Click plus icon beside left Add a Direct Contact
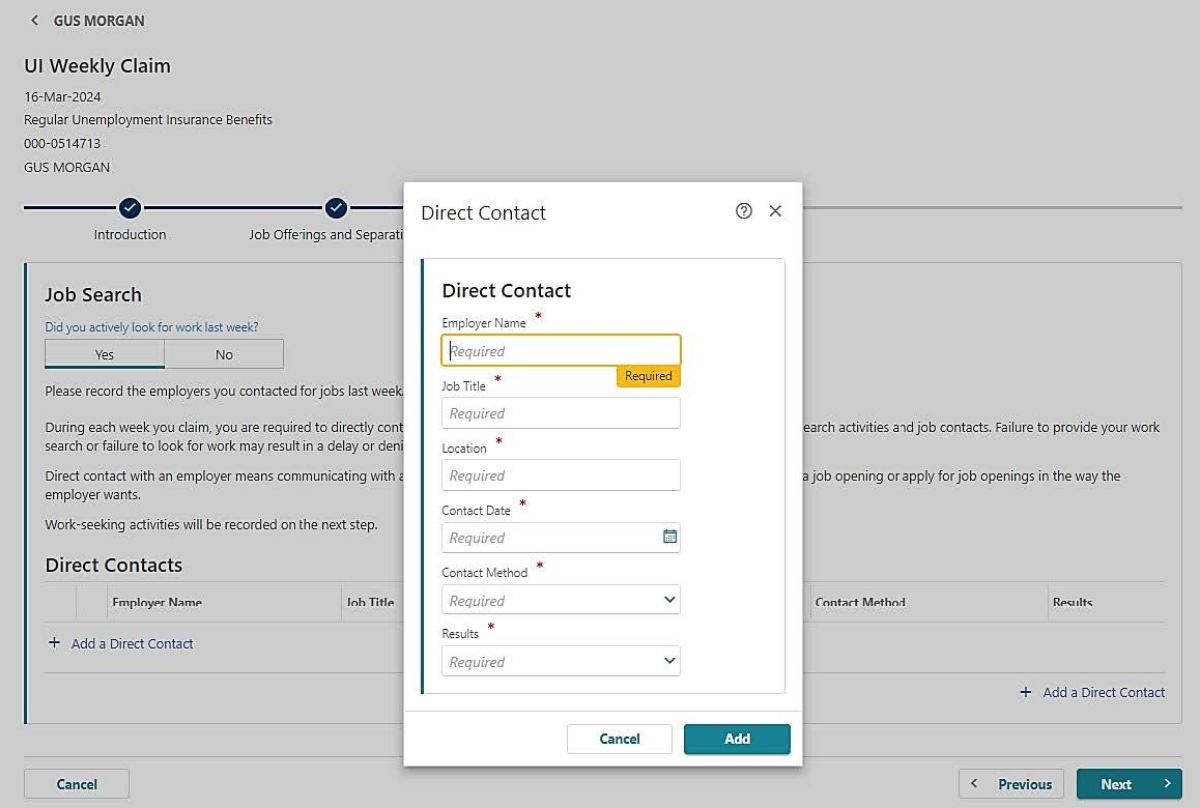Image resolution: width=1200 pixels, height=808 pixels. (x=54, y=644)
